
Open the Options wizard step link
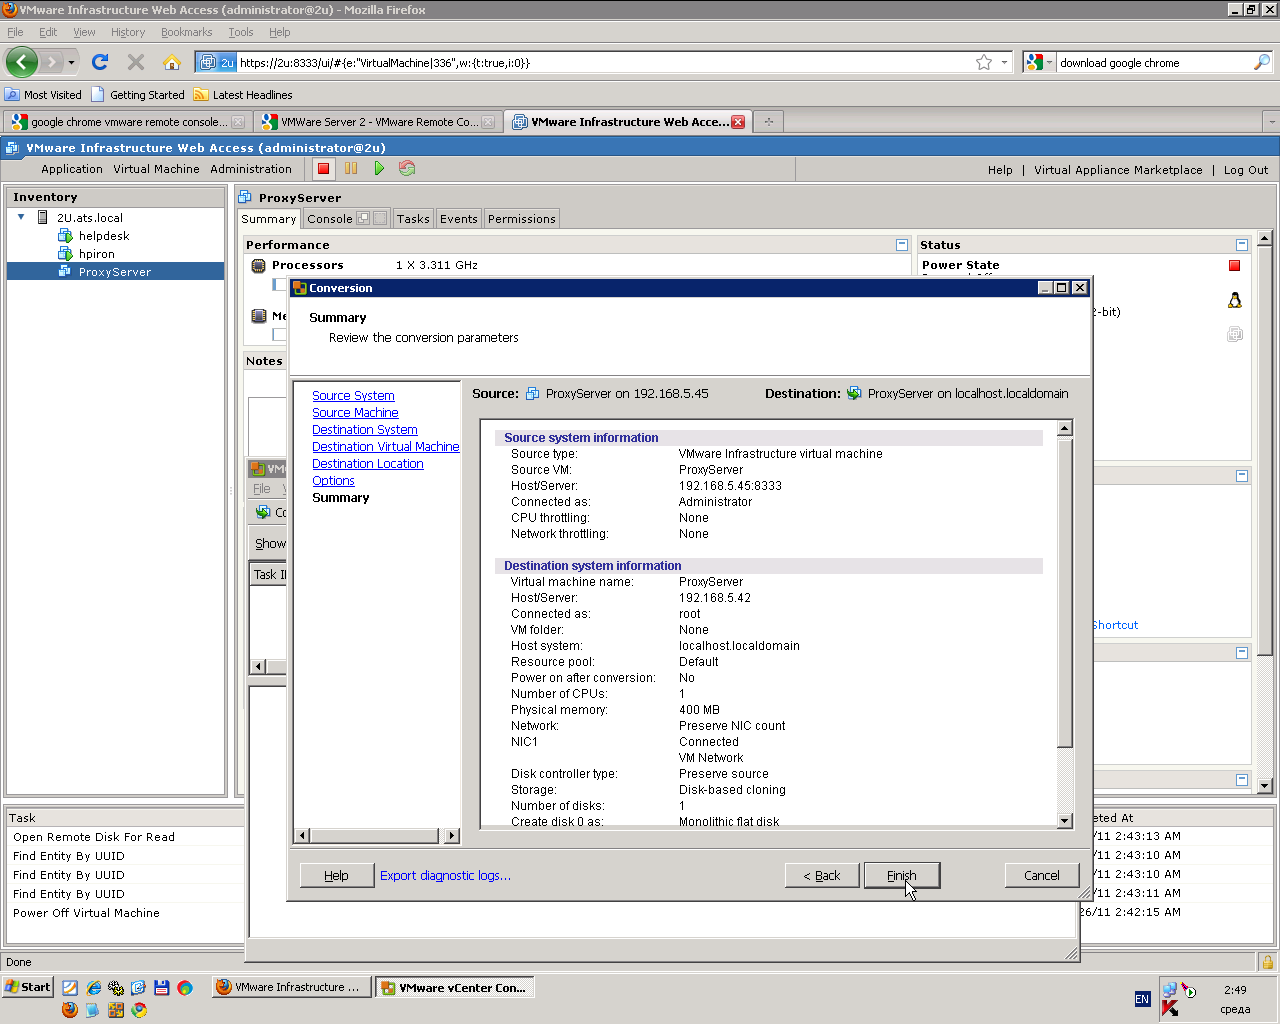click(x=333, y=481)
